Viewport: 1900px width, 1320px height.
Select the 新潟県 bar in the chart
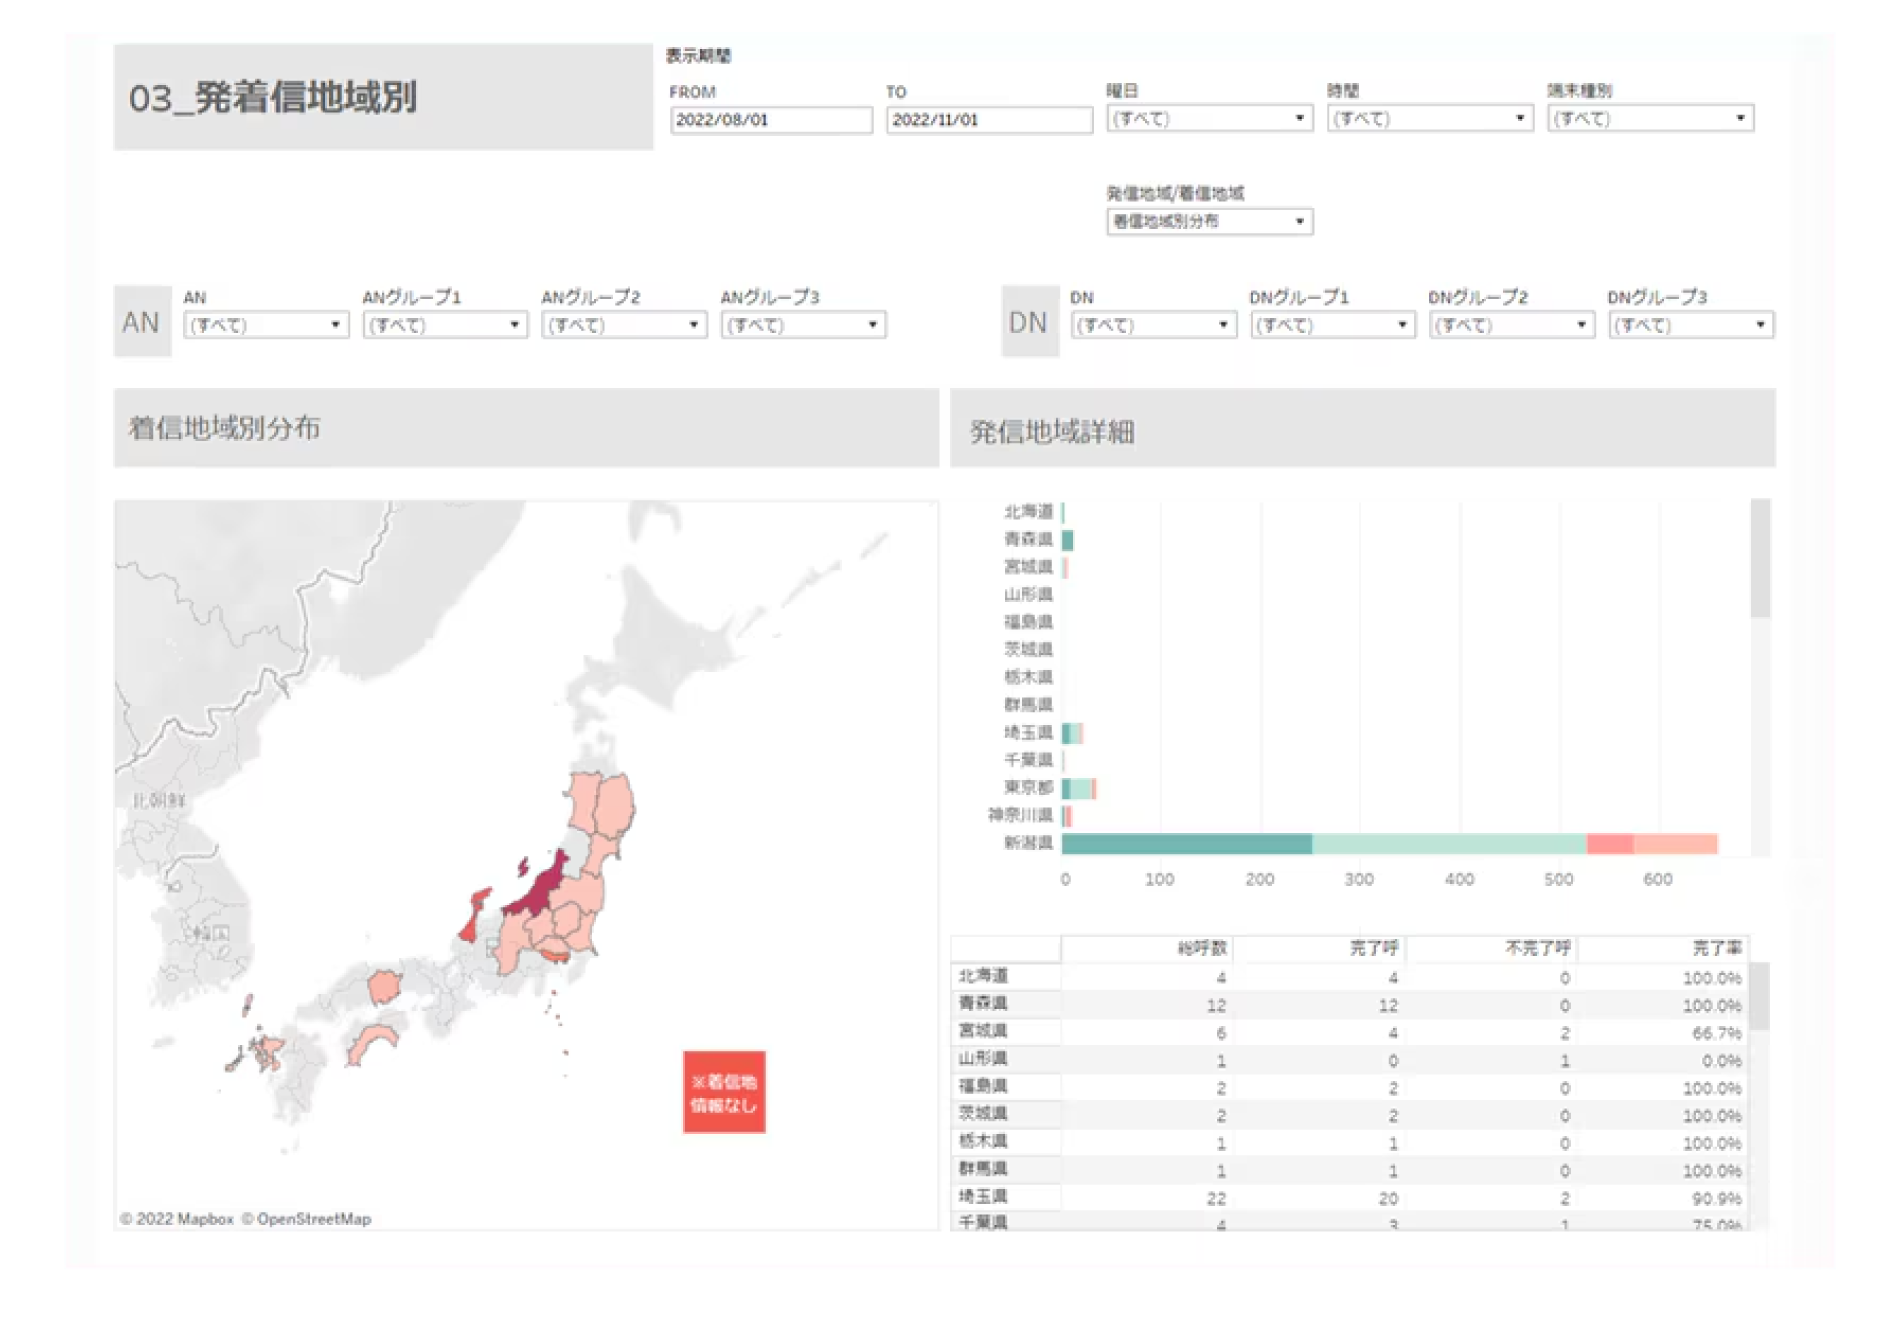(x=1380, y=845)
